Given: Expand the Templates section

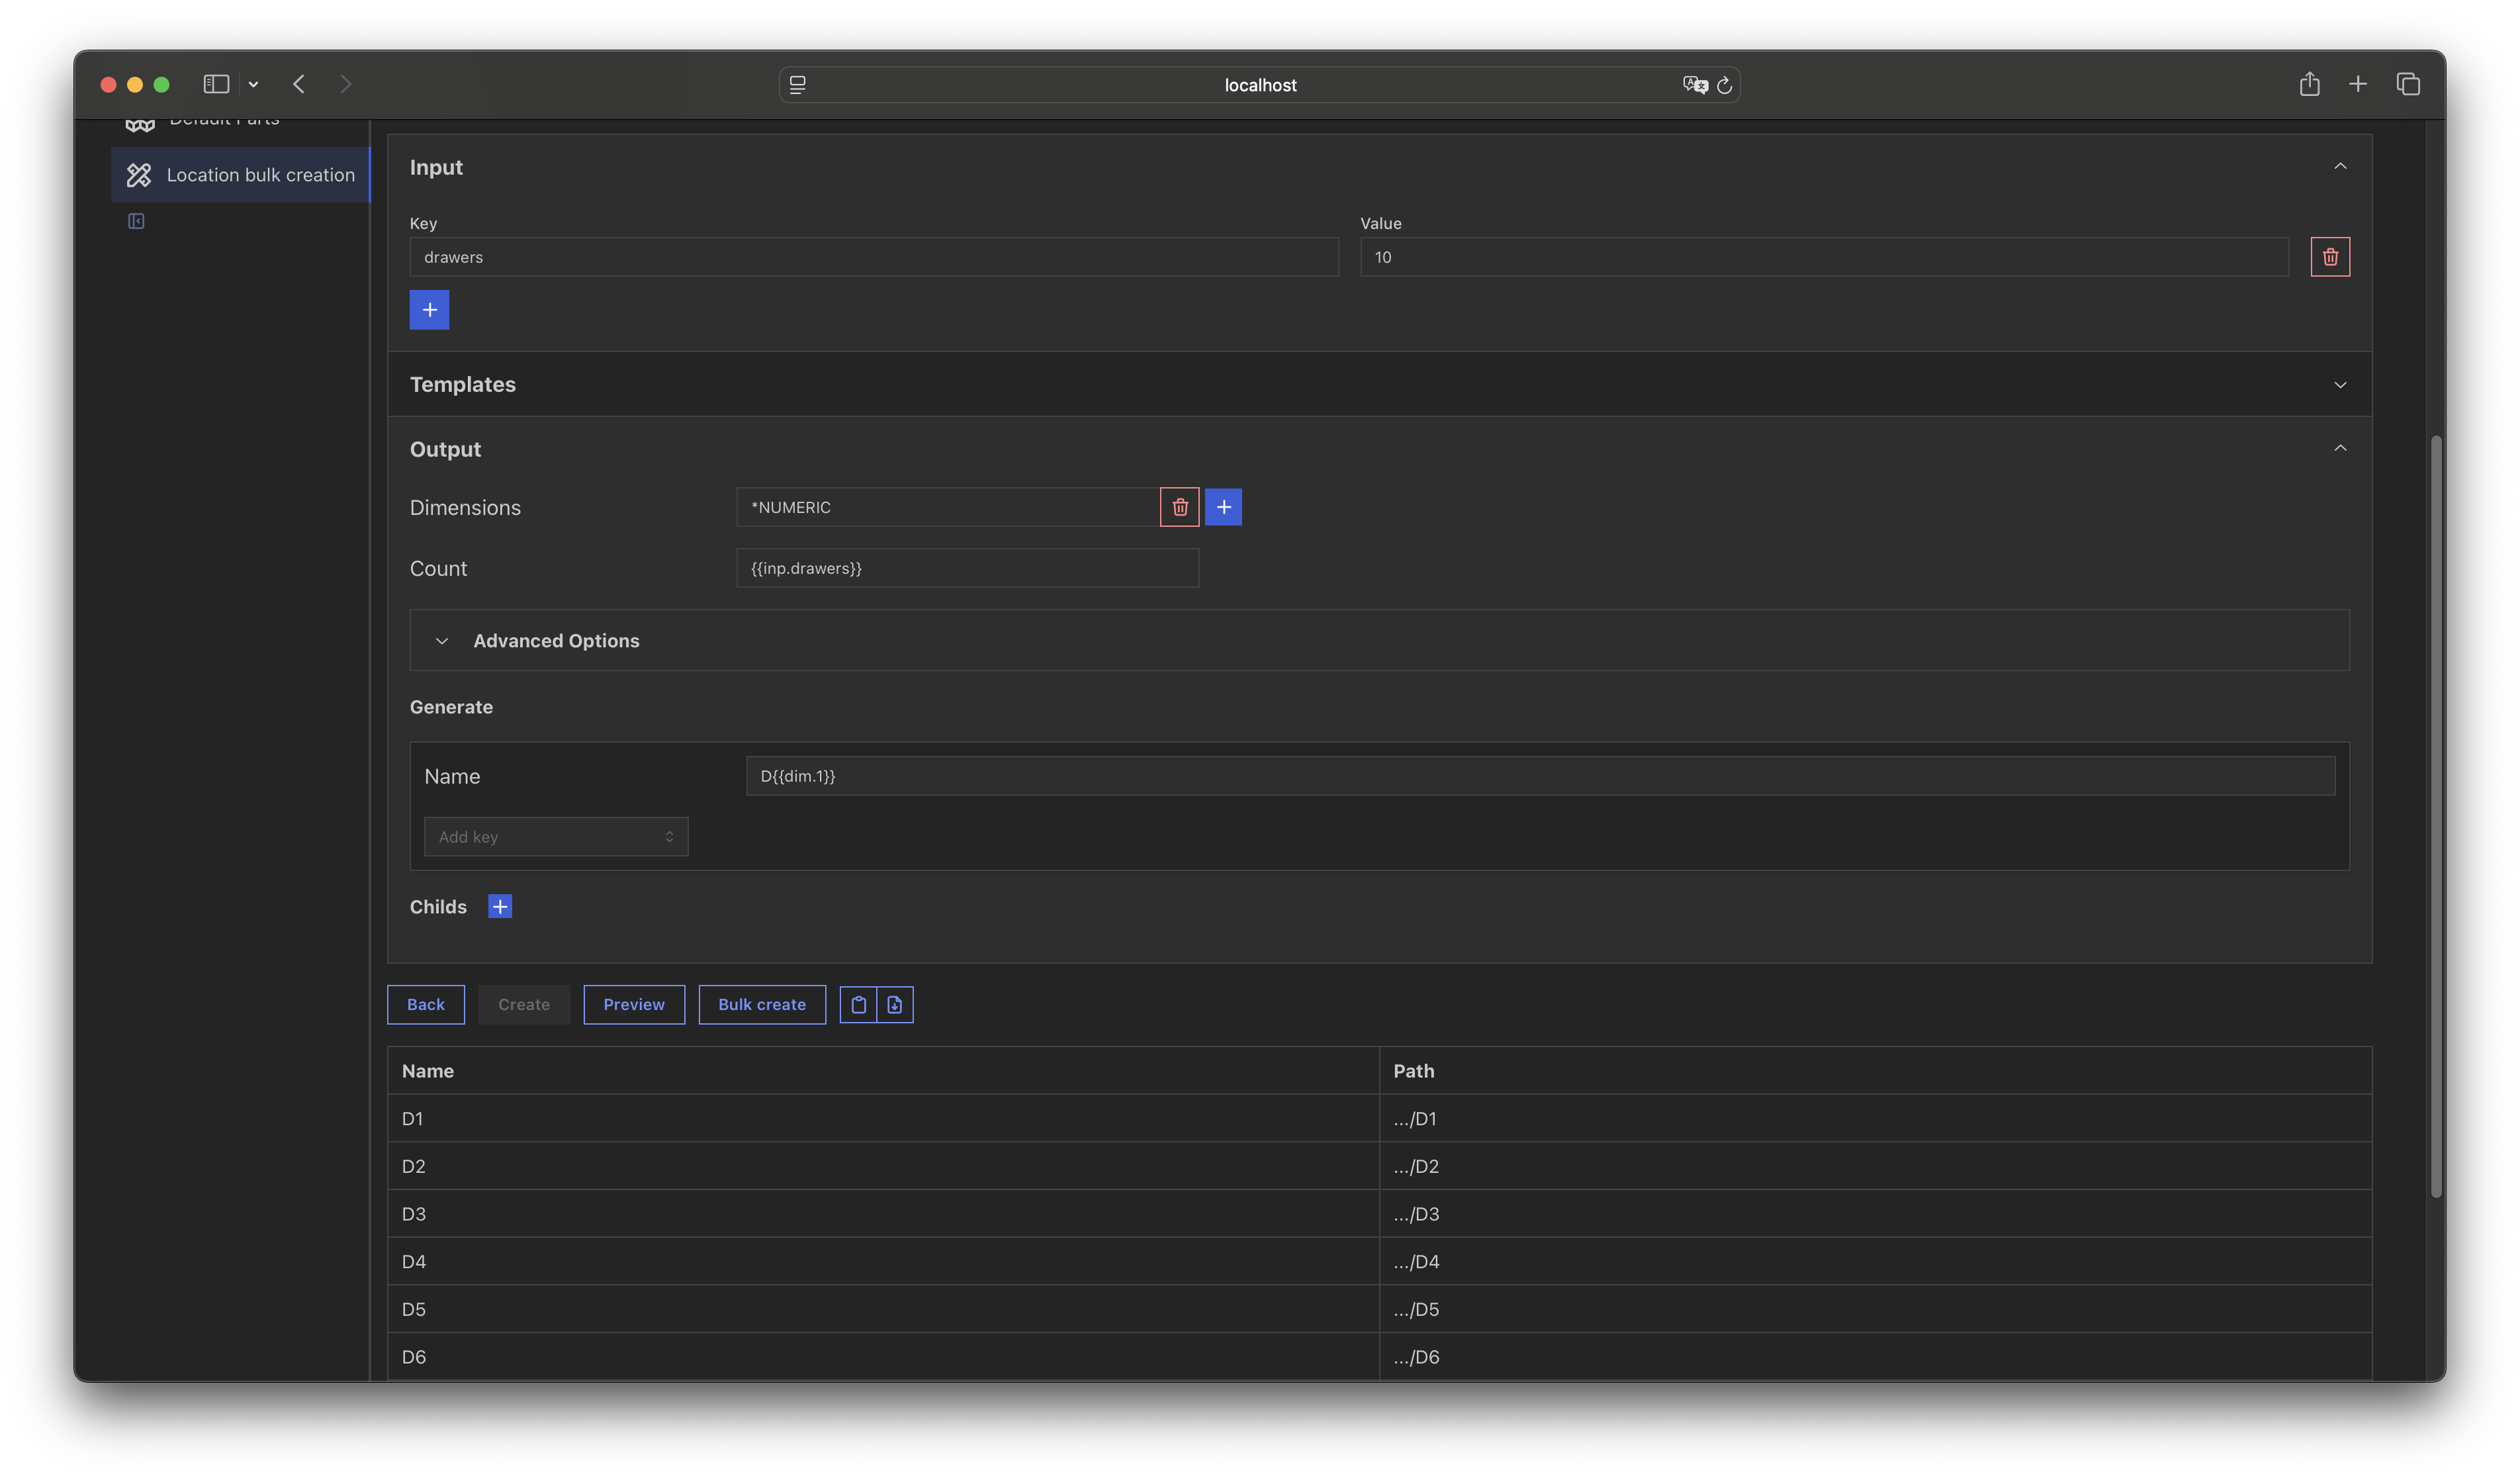Looking at the screenshot, I should 2339,385.
